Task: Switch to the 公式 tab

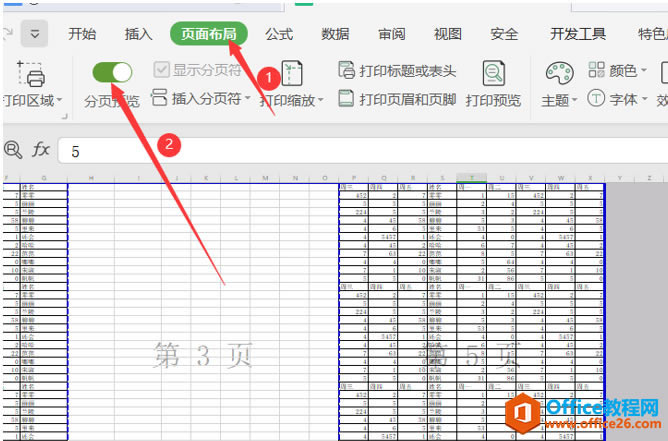Action: click(279, 34)
